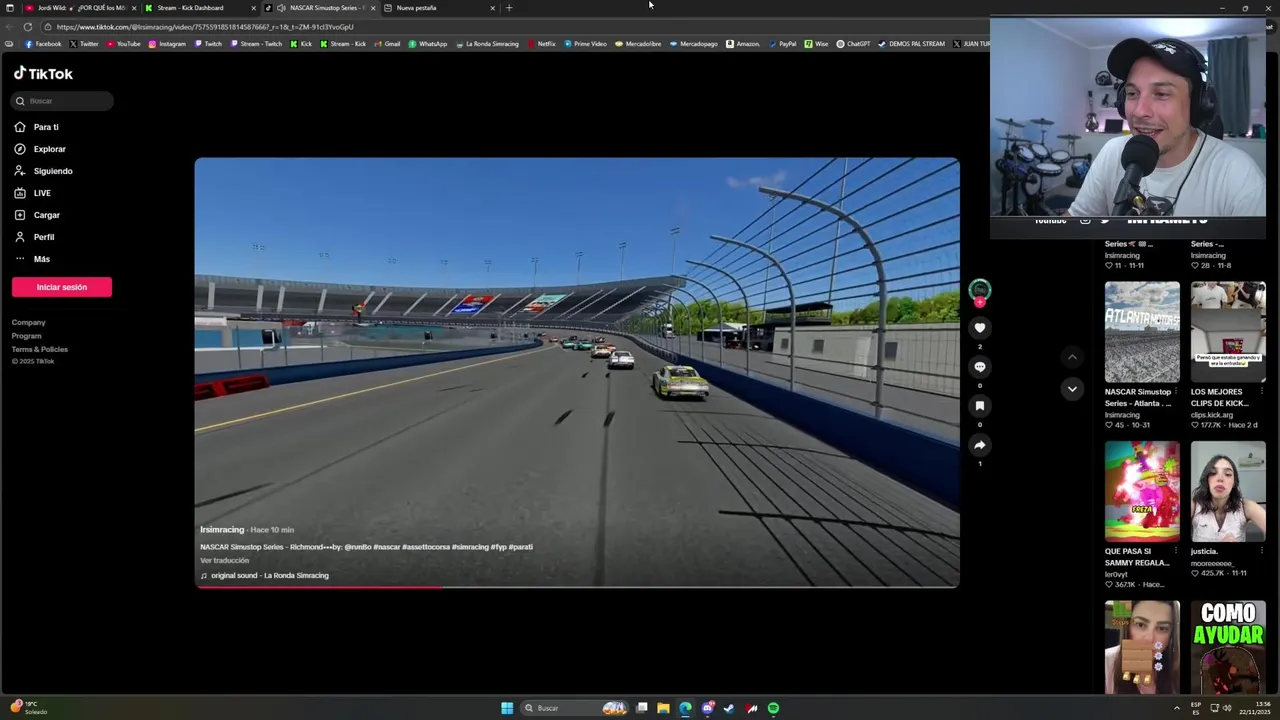Screen dimensions: 1280x720
Task: Open the 'LOS MEJORES CLIPS DE KICK' thumbnail
Action: [1228, 332]
